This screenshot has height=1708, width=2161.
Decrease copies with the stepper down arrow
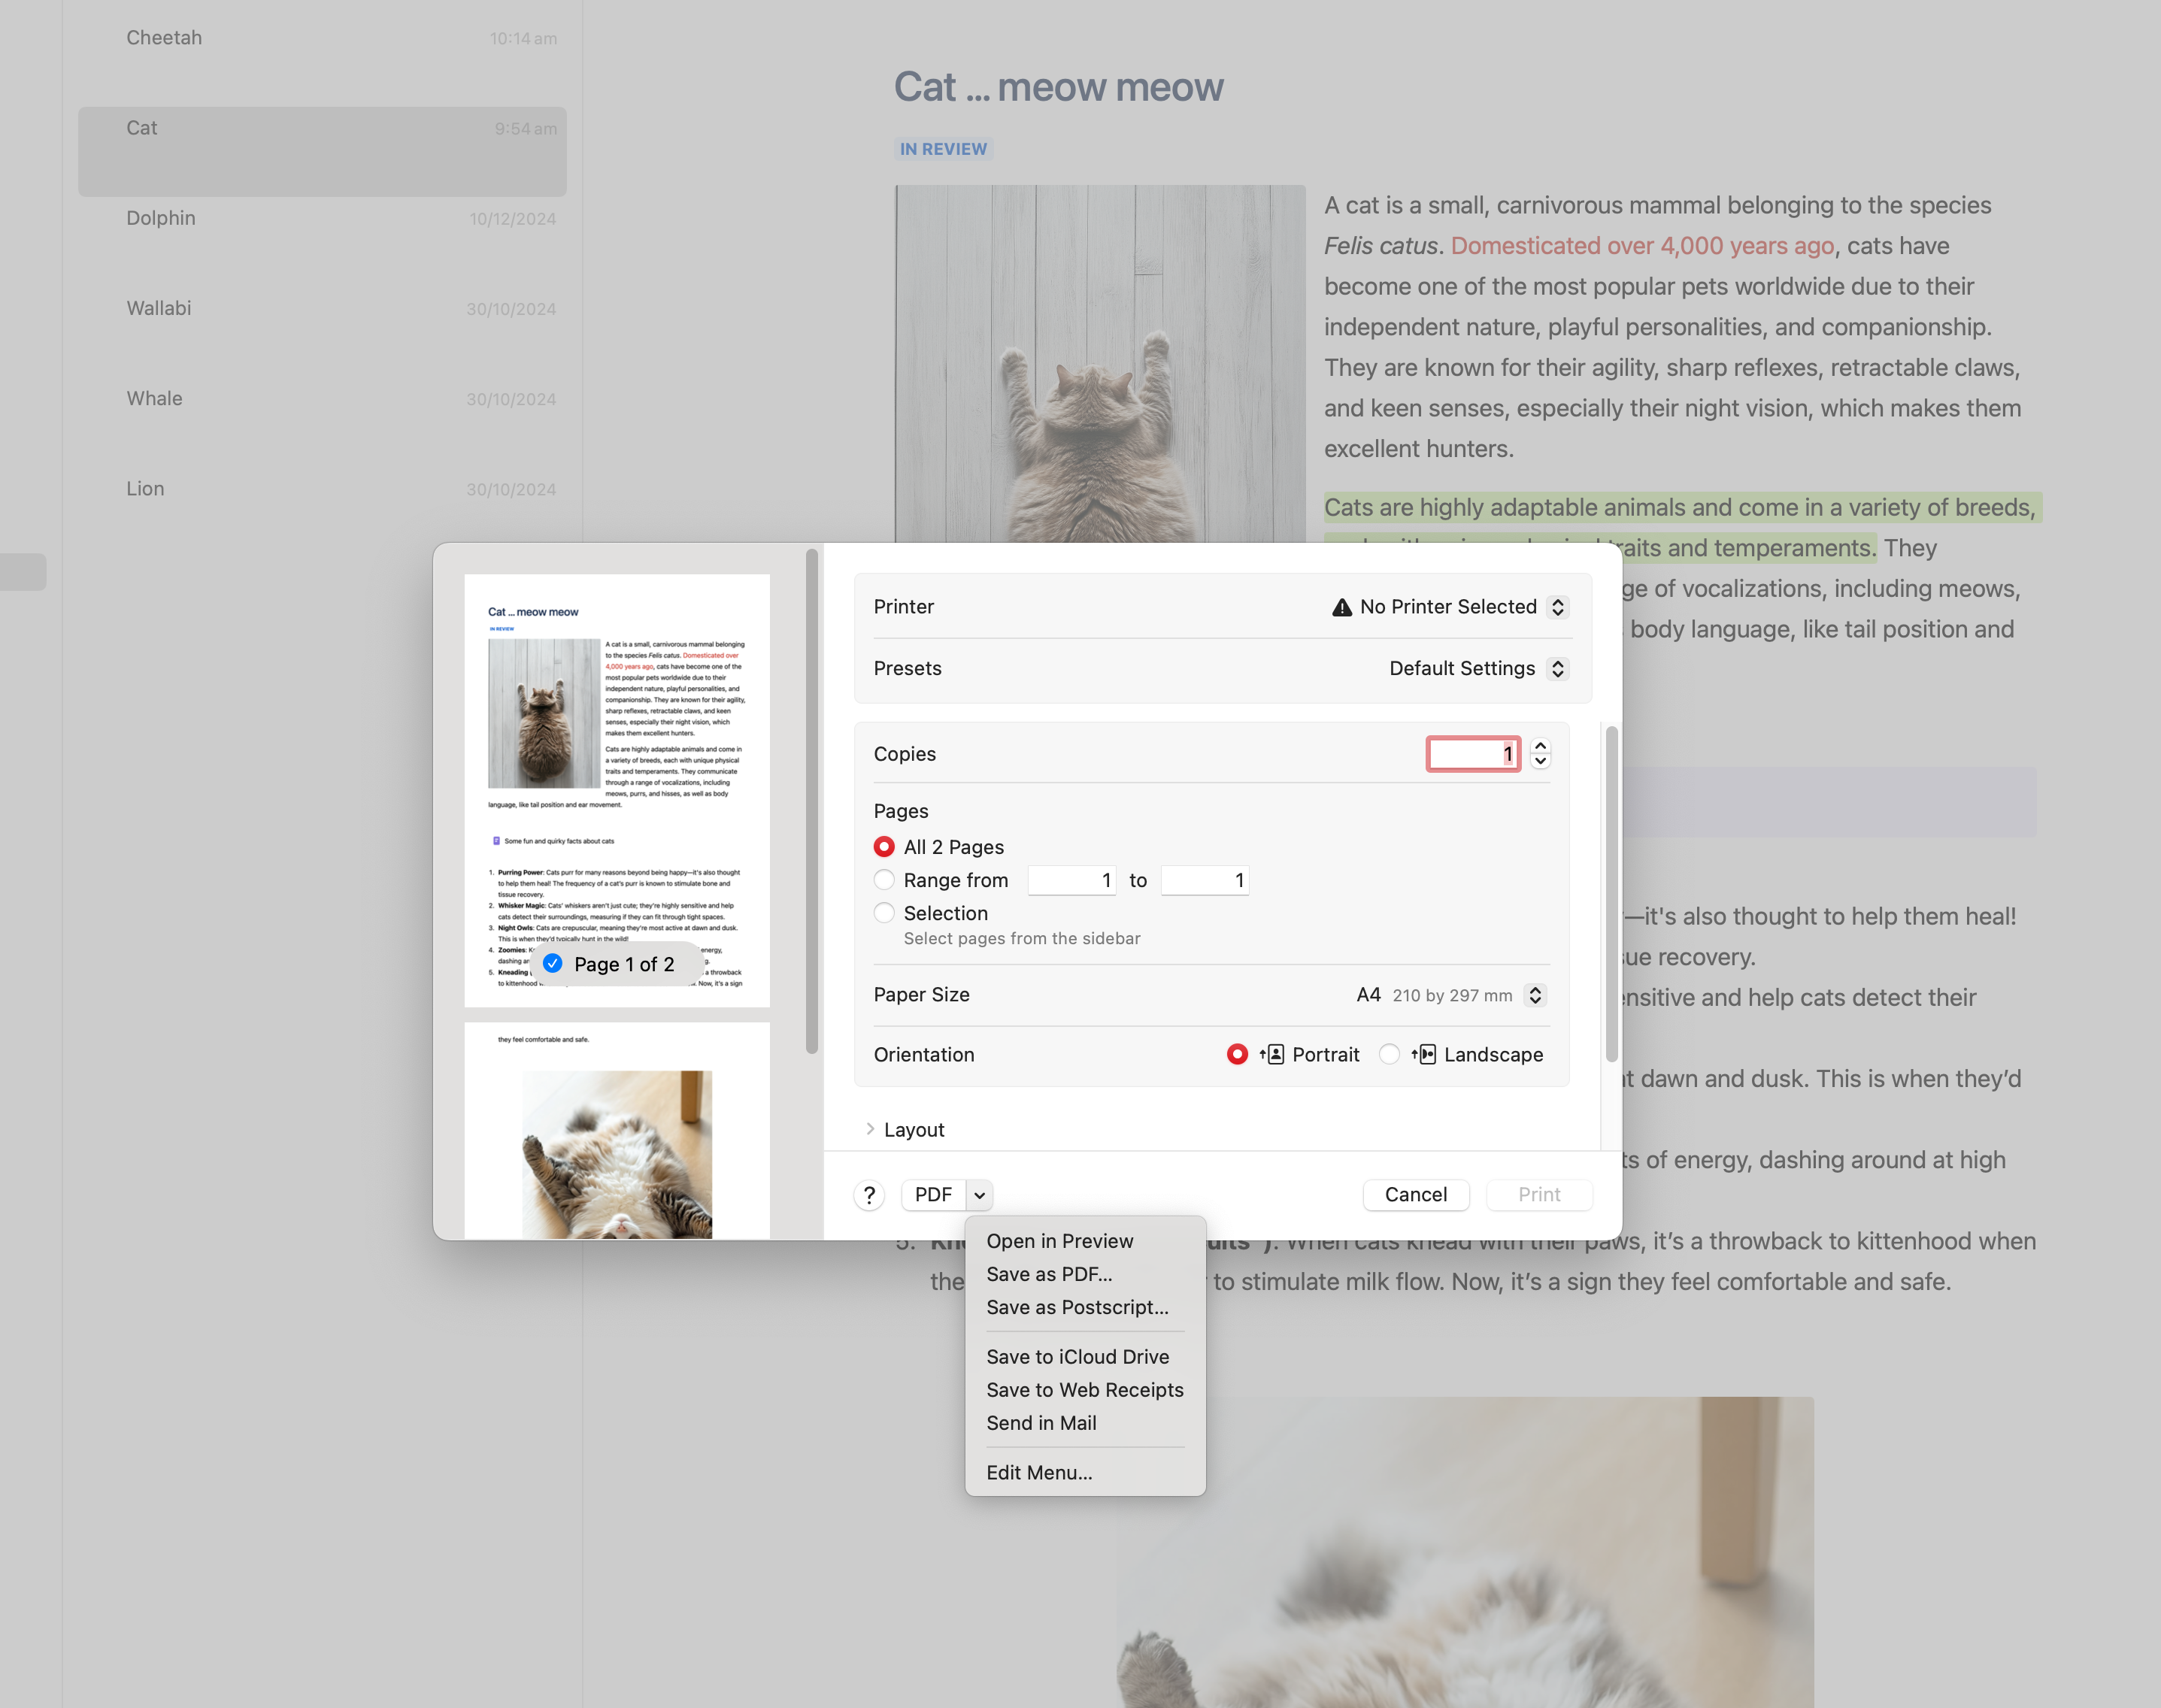click(x=1540, y=762)
